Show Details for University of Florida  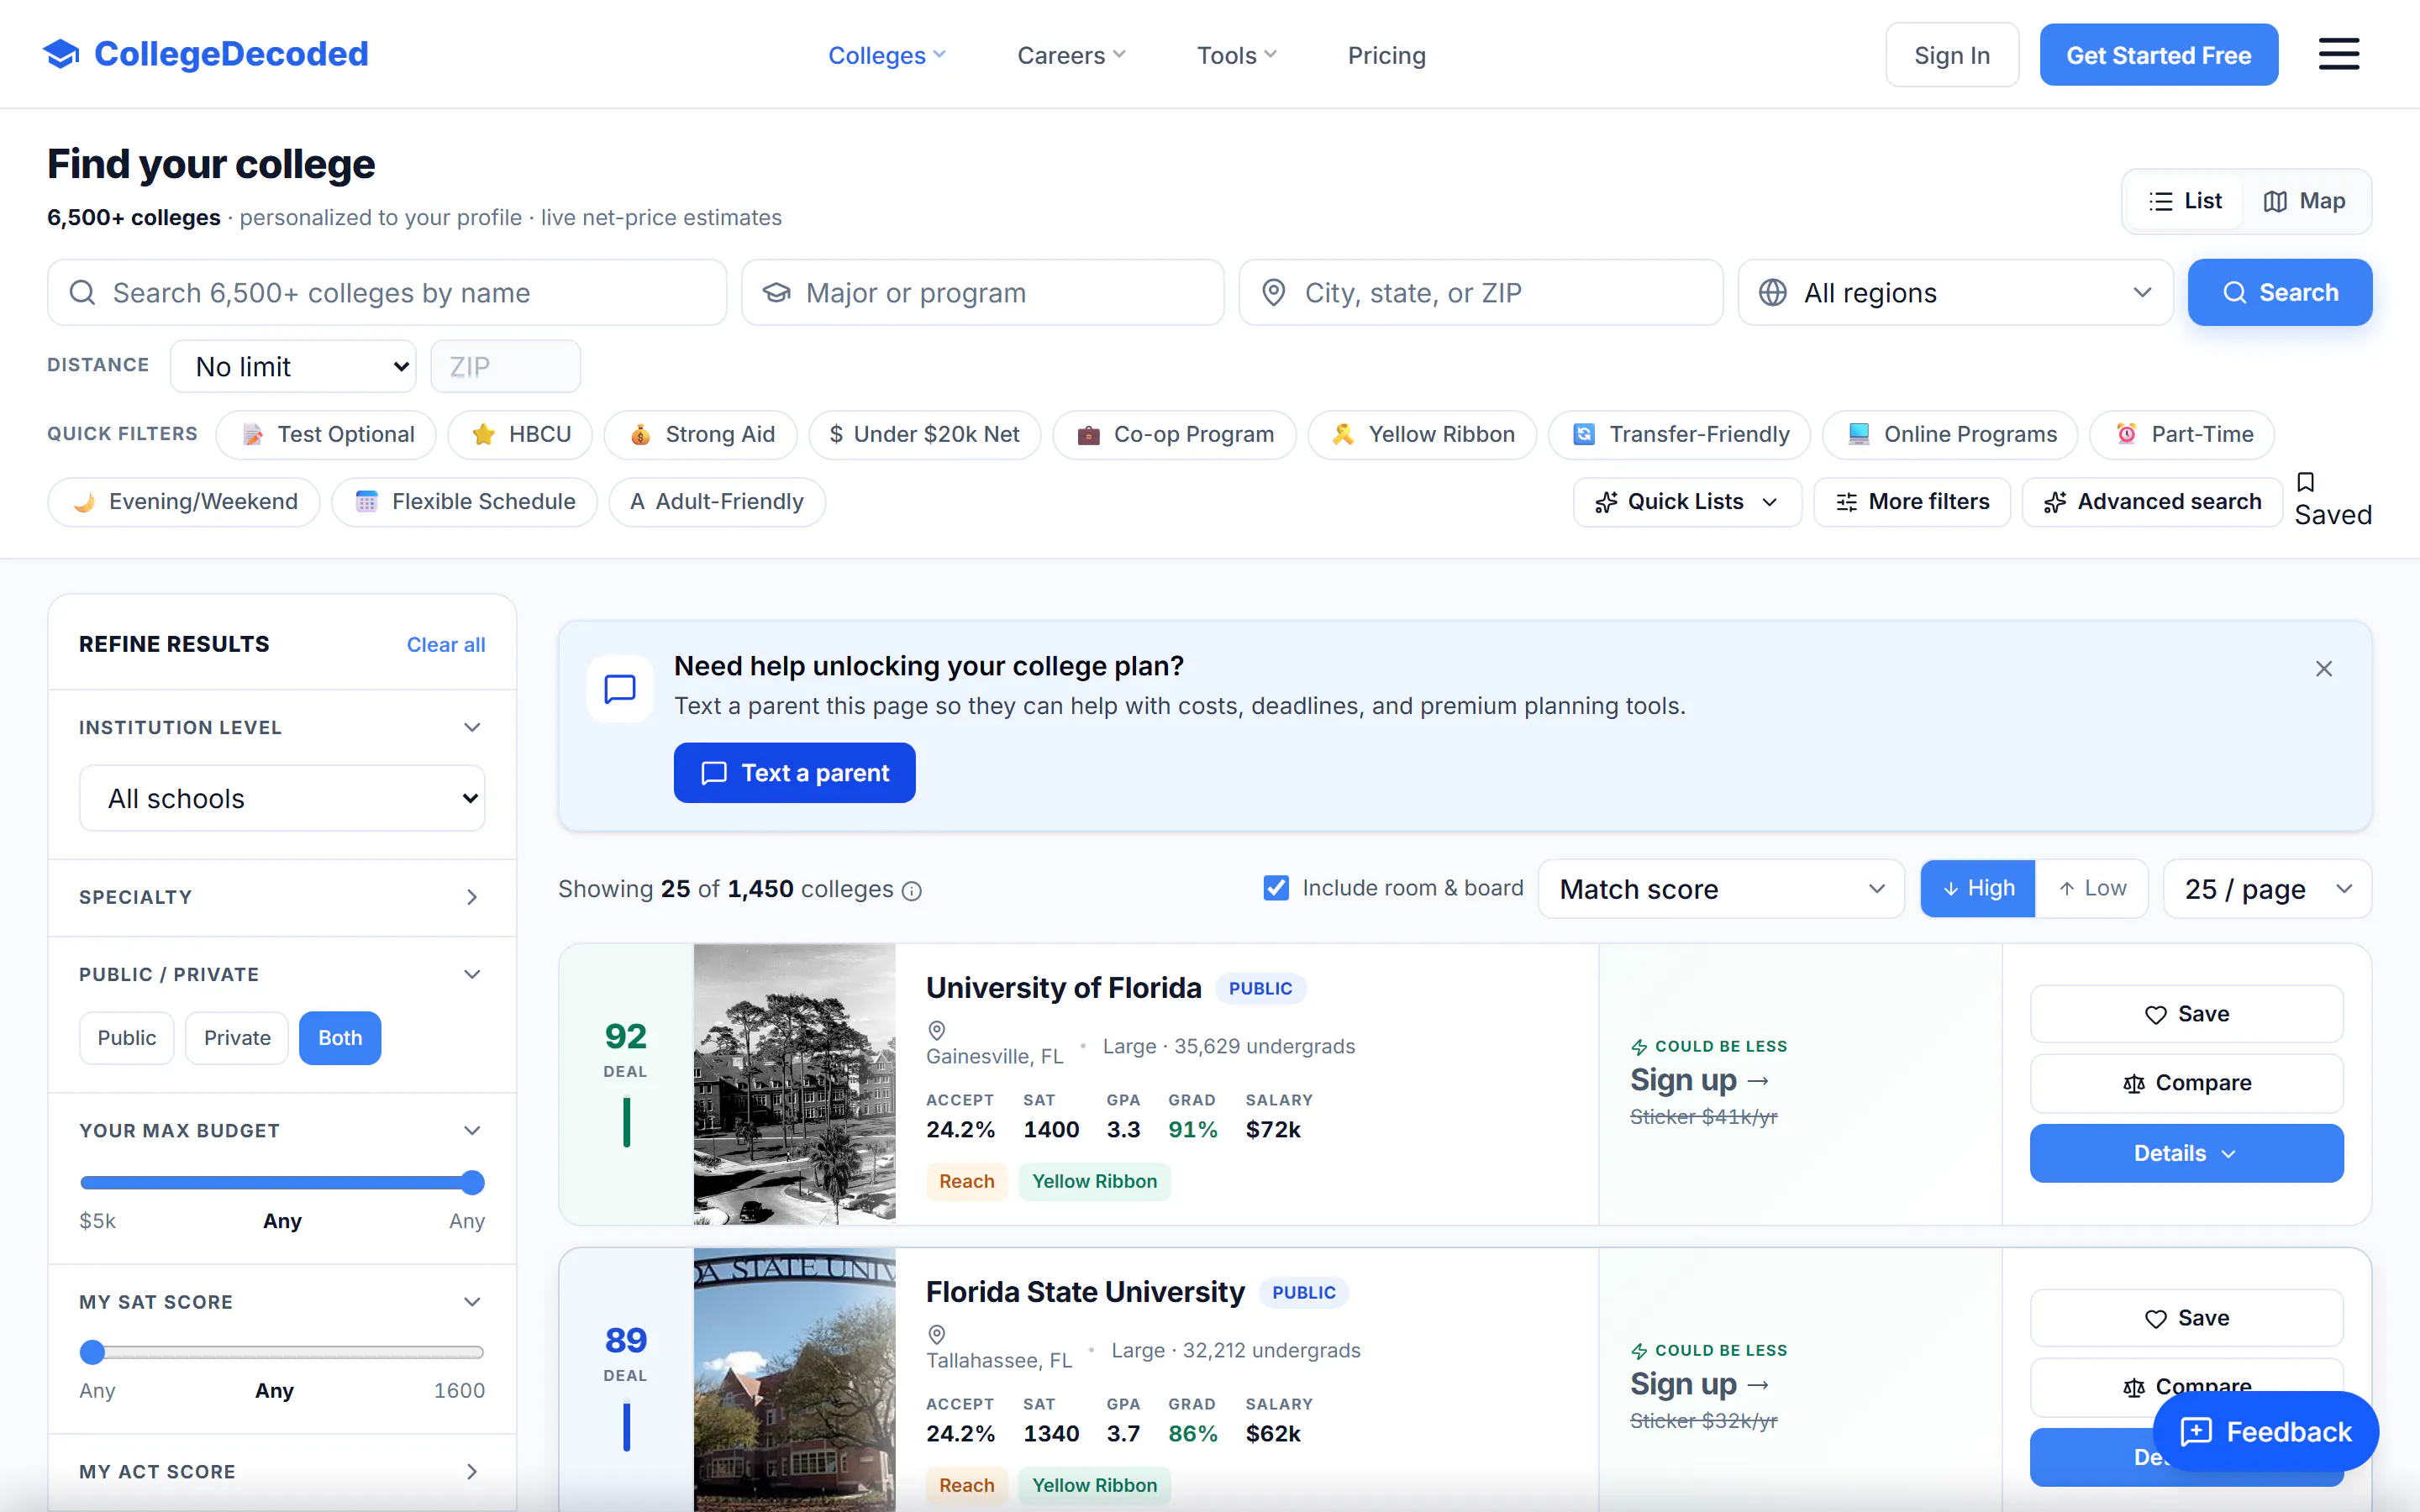2186,1153
